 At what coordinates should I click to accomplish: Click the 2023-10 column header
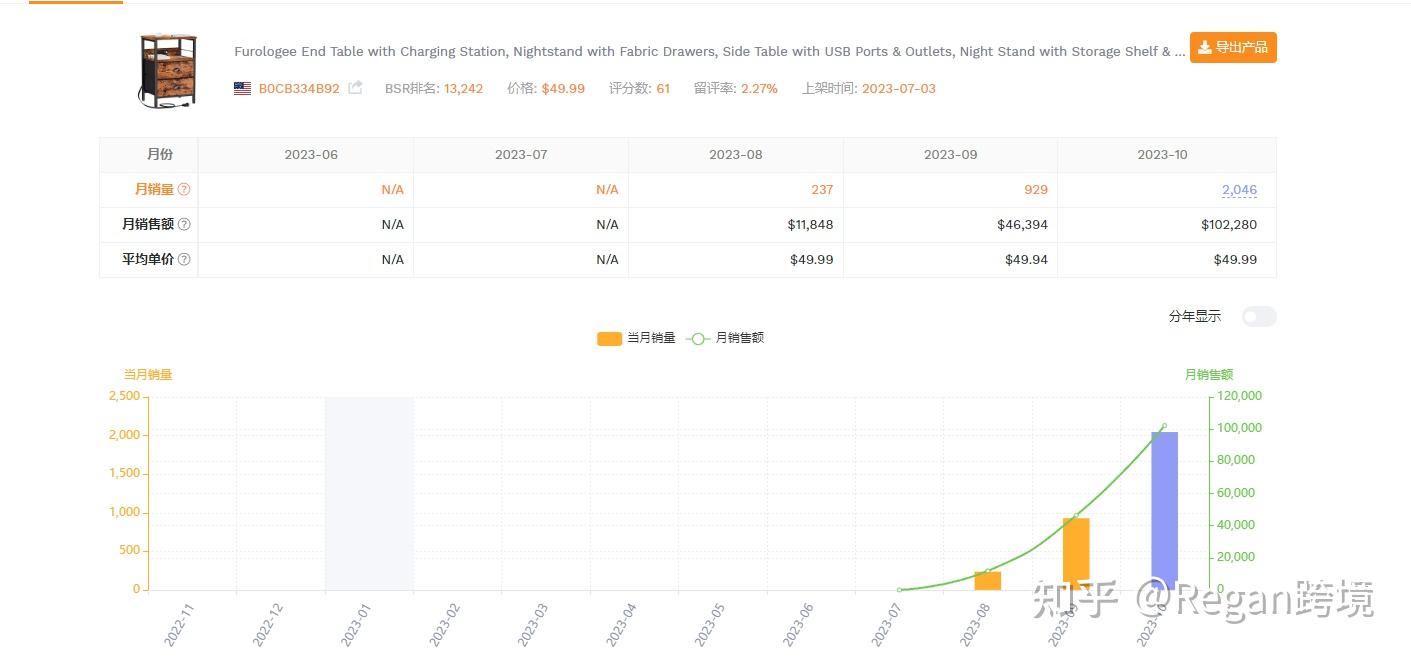pyautogui.click(x=1162, y=155)
